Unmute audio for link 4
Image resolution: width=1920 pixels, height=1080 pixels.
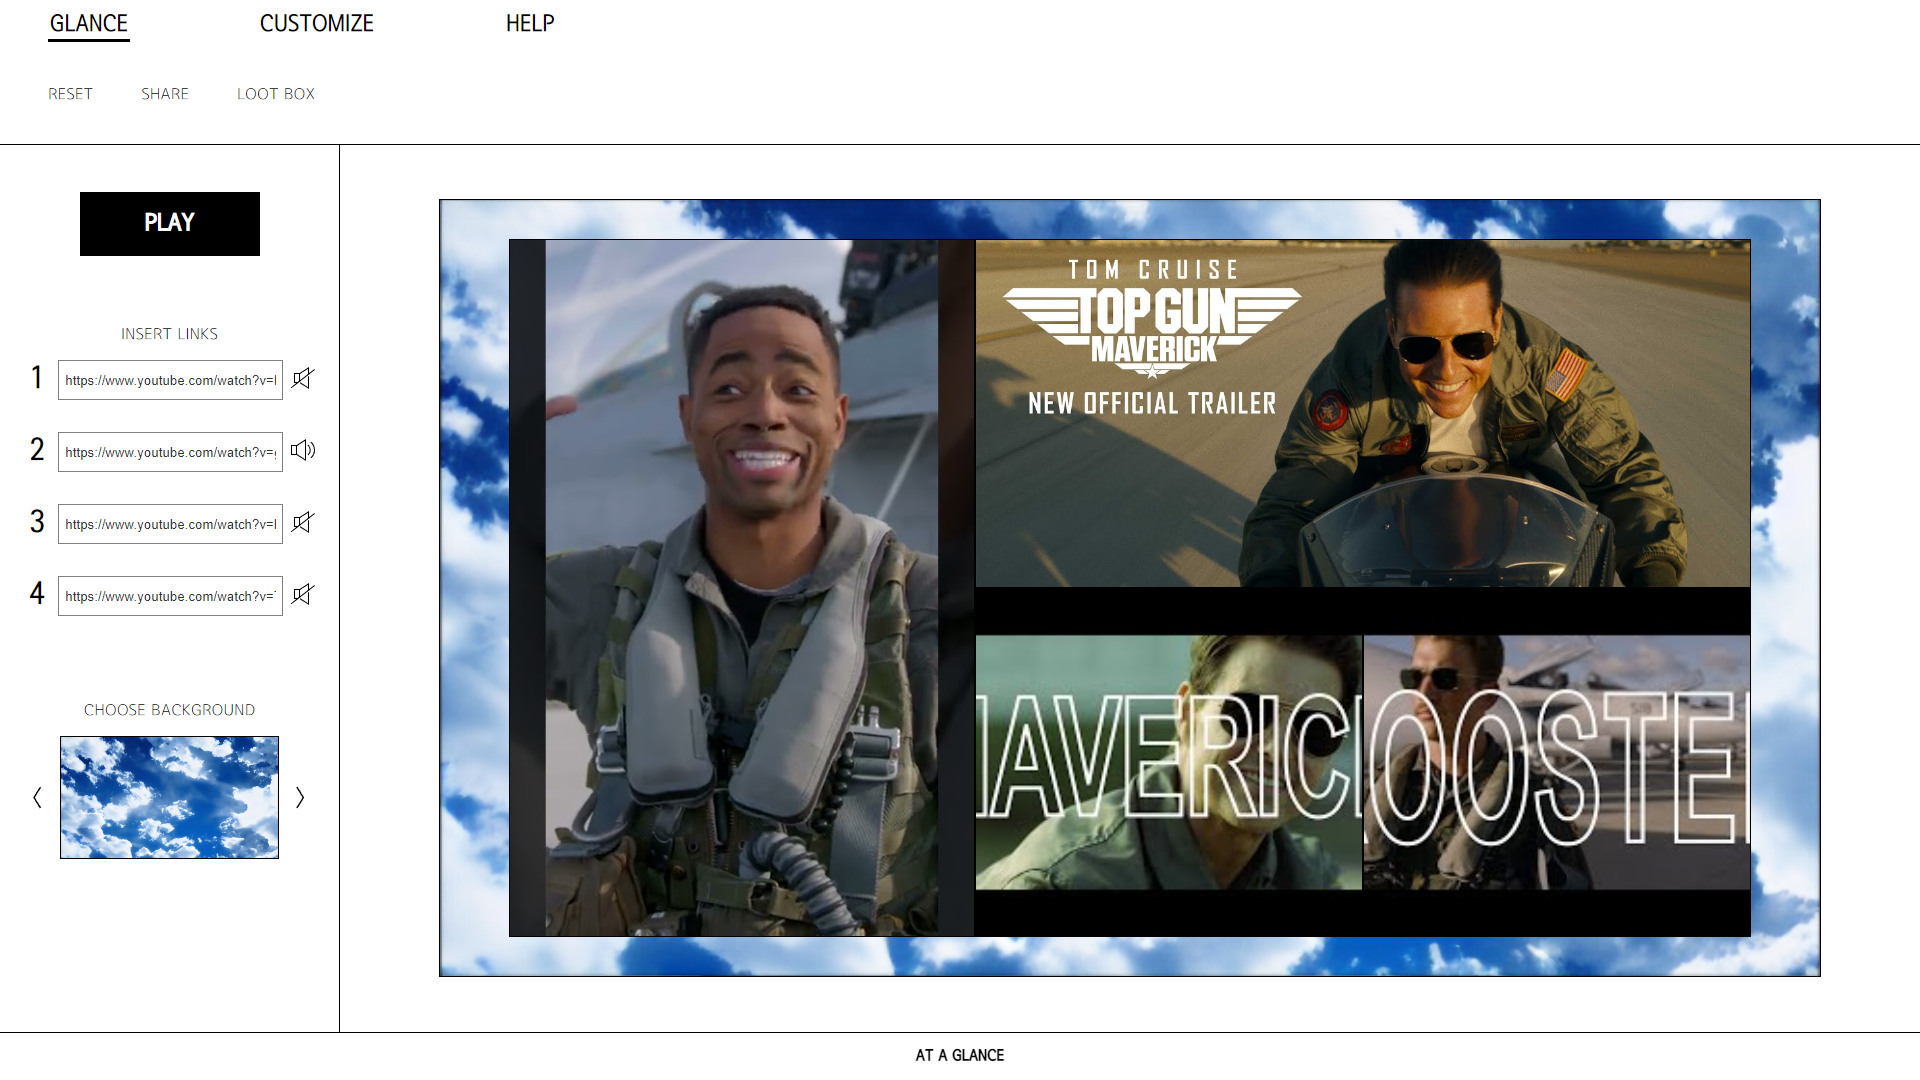(x=303, y=595)
